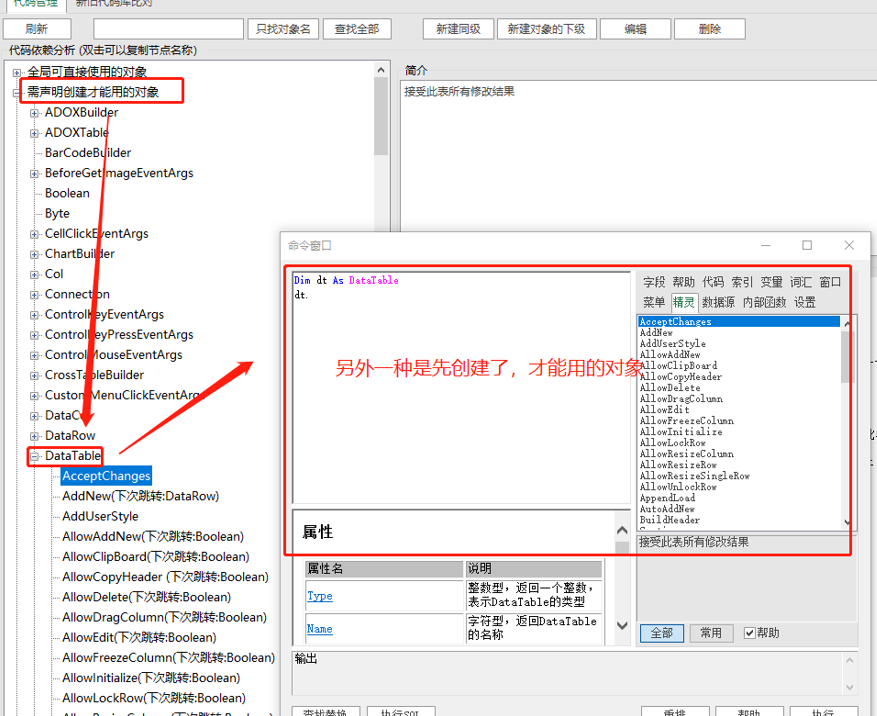The image size is (877, 716).
Task: Select the AddNew(下次跳转:DataRow) tree item
Action: coord(140,496)
